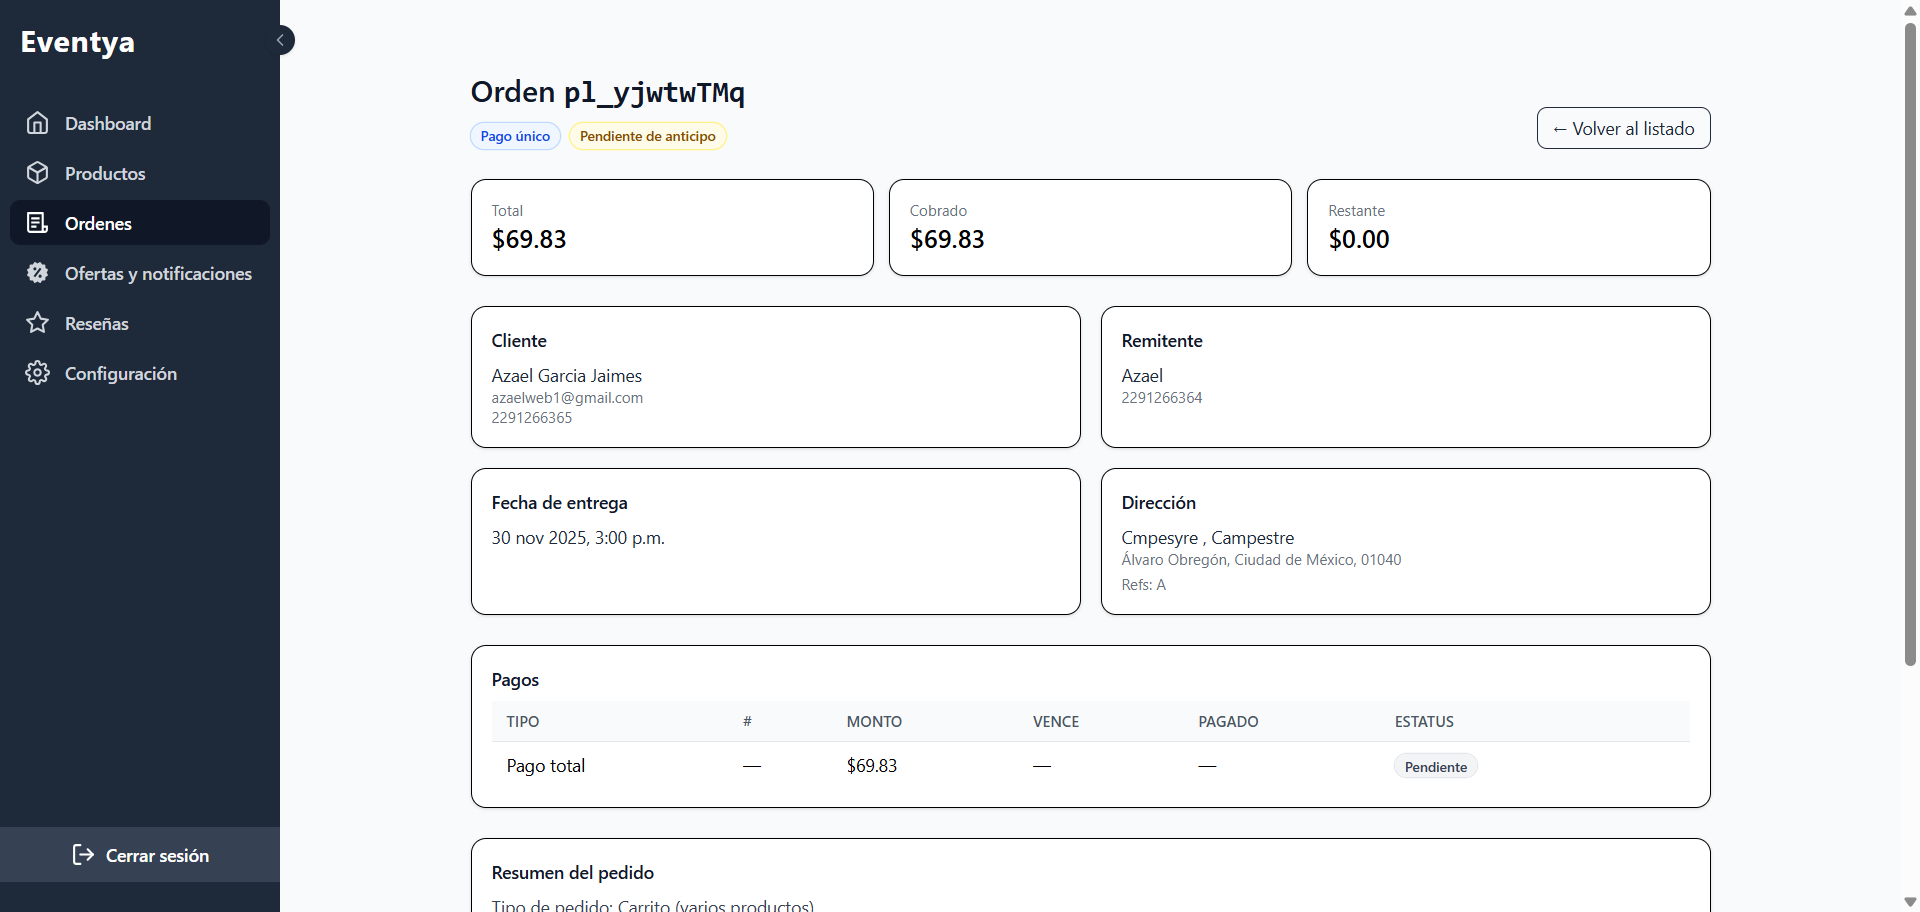Click the Pago único badge
Viewport: 1920px width, 912px height.
[515, 136]
